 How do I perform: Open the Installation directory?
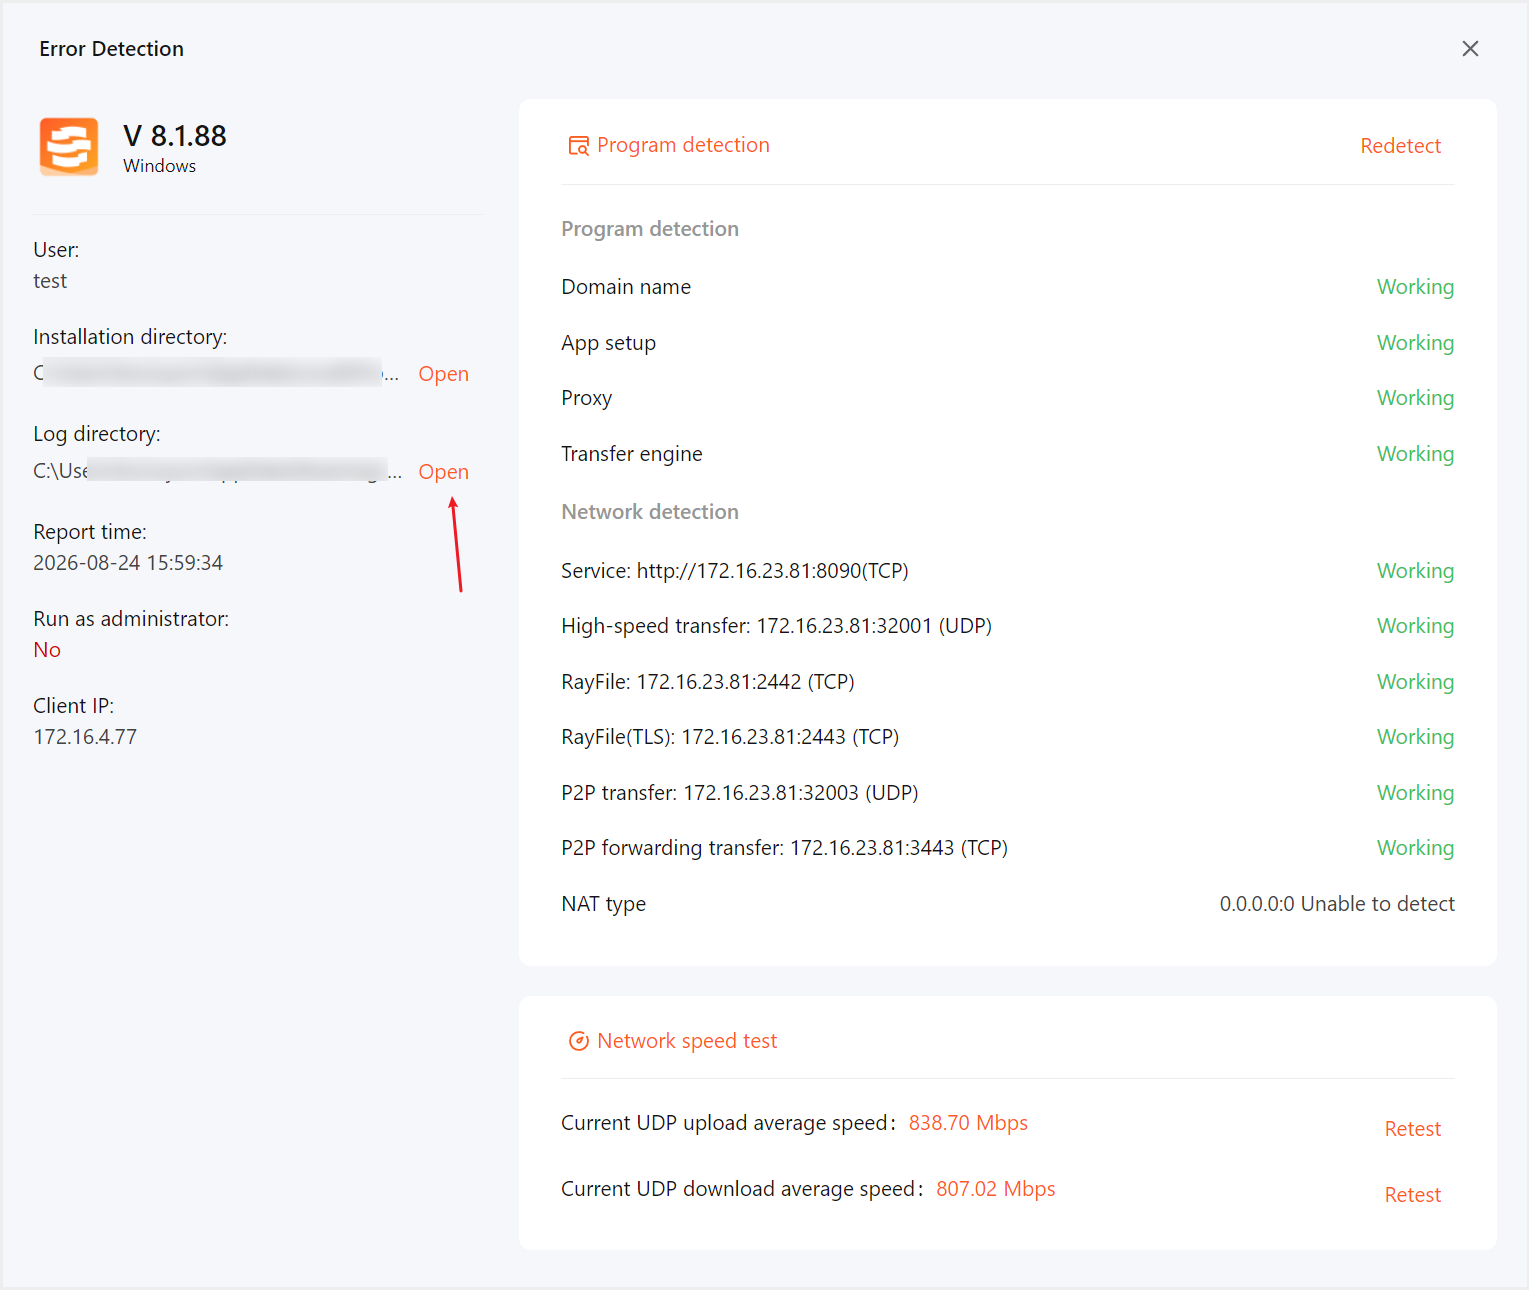443,374
